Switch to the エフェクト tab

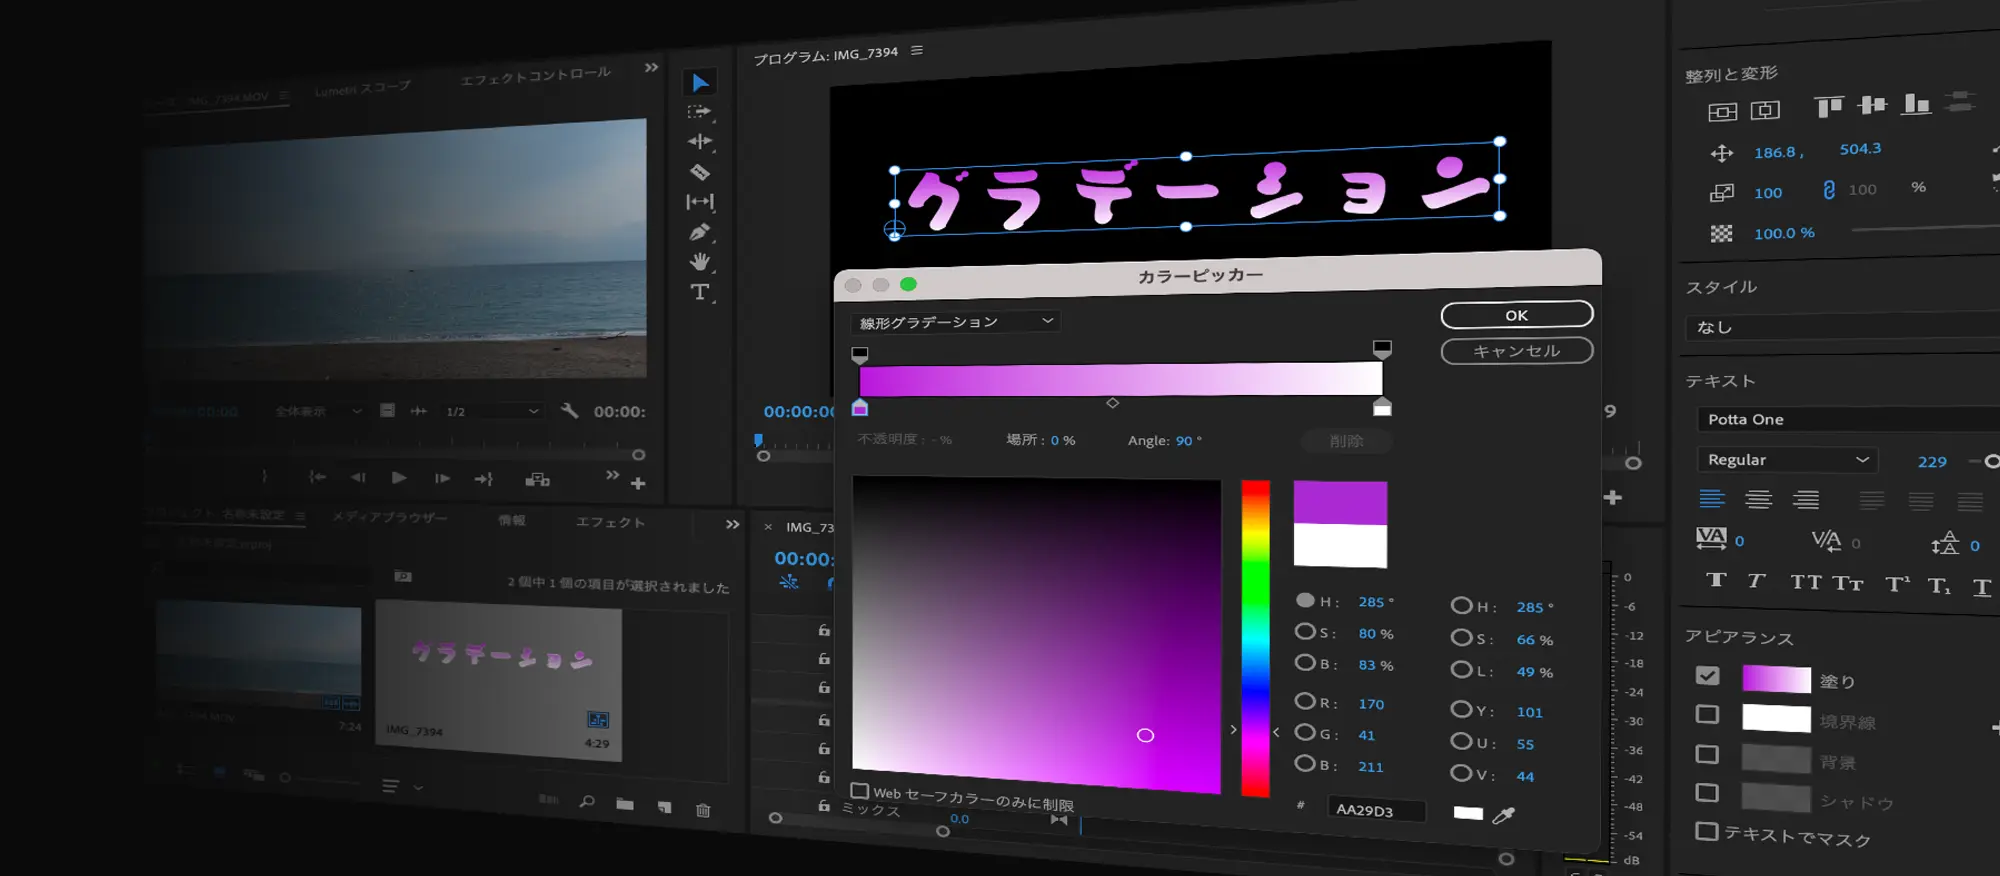click(610, 522)
